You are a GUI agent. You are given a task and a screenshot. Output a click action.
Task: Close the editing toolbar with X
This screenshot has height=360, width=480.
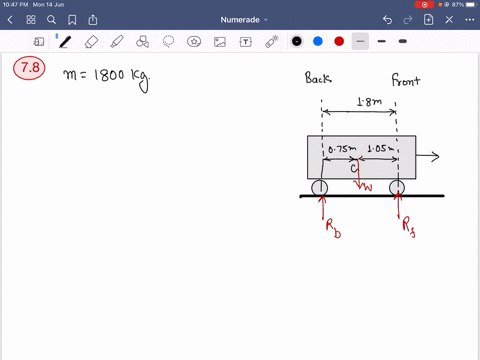click(x=449, y=20)
